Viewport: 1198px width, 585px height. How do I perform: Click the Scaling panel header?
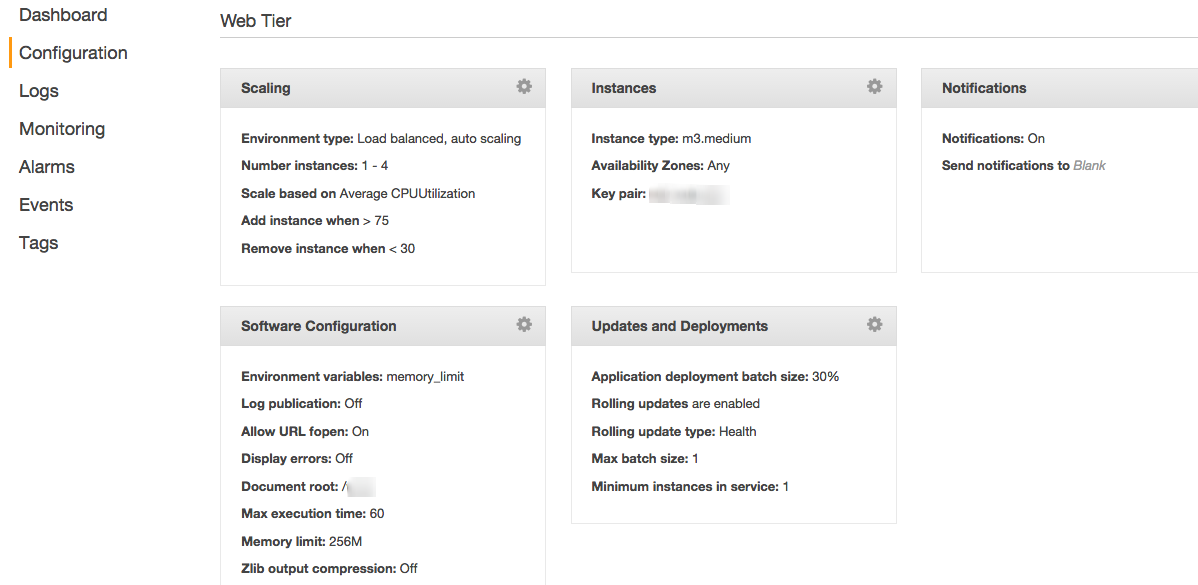point(383,88)
